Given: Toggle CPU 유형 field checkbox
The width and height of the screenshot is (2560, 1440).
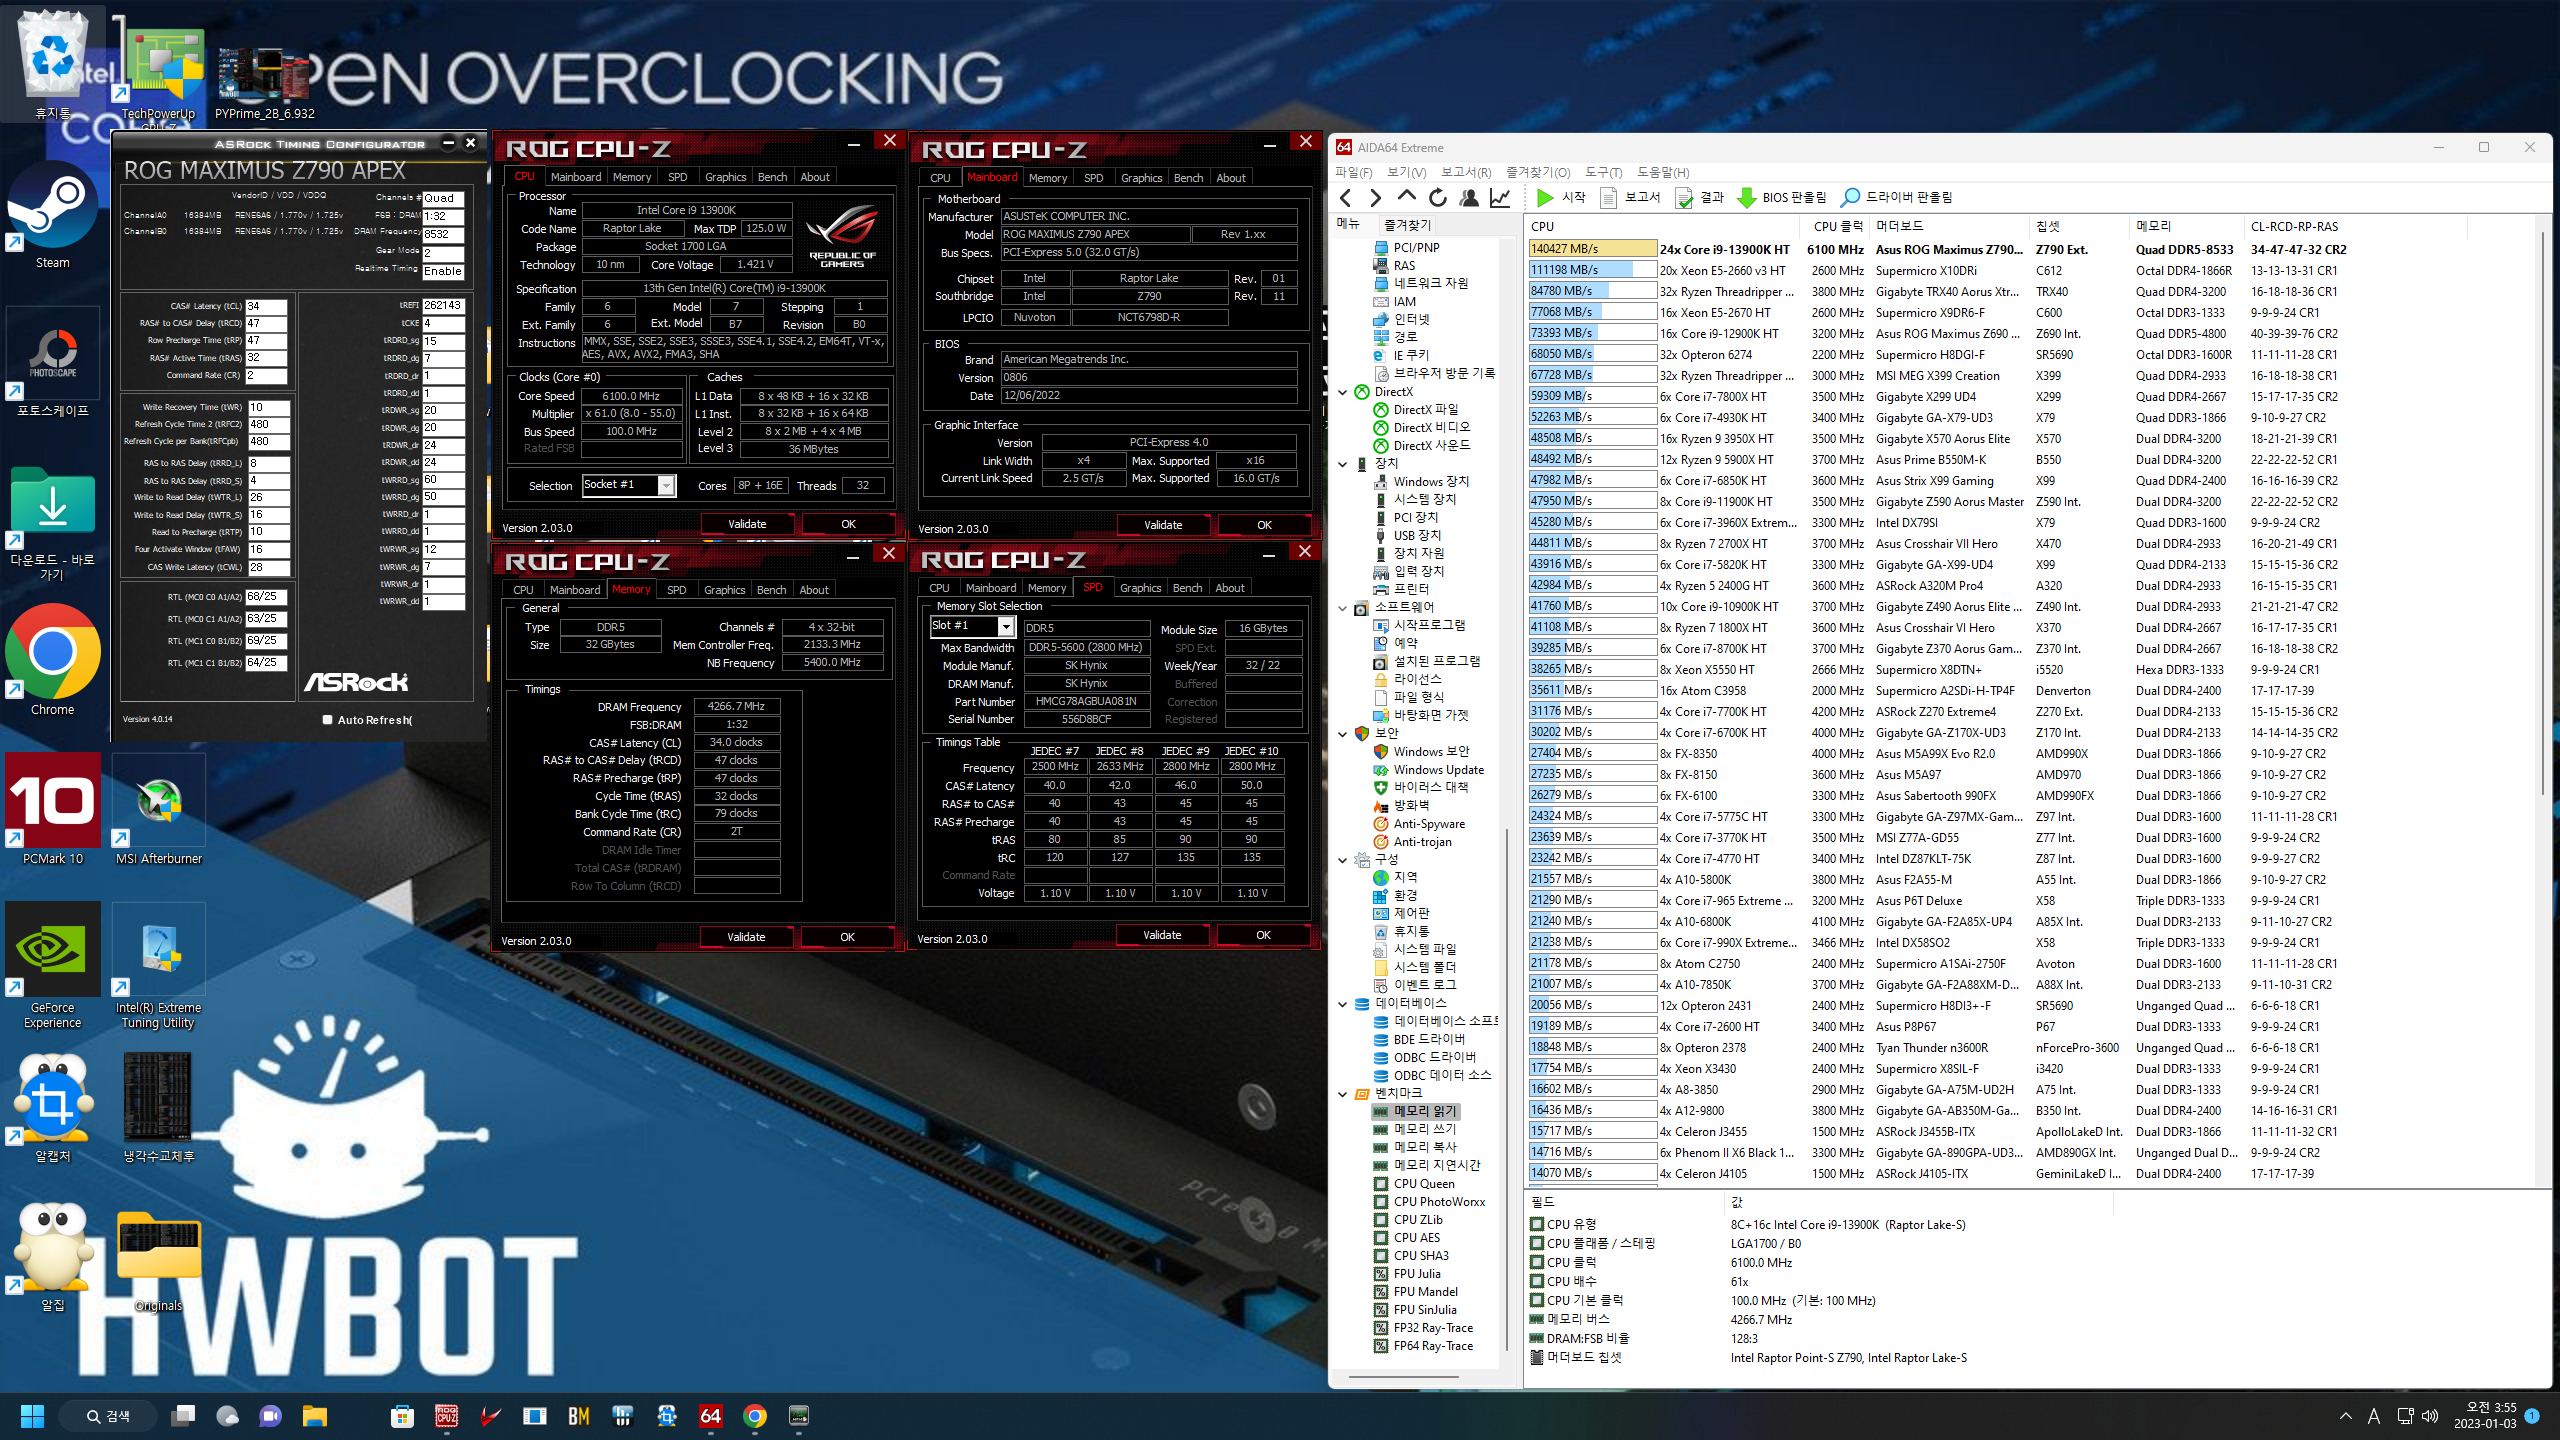Looking at the screenshot, I should point(1537,1224).
